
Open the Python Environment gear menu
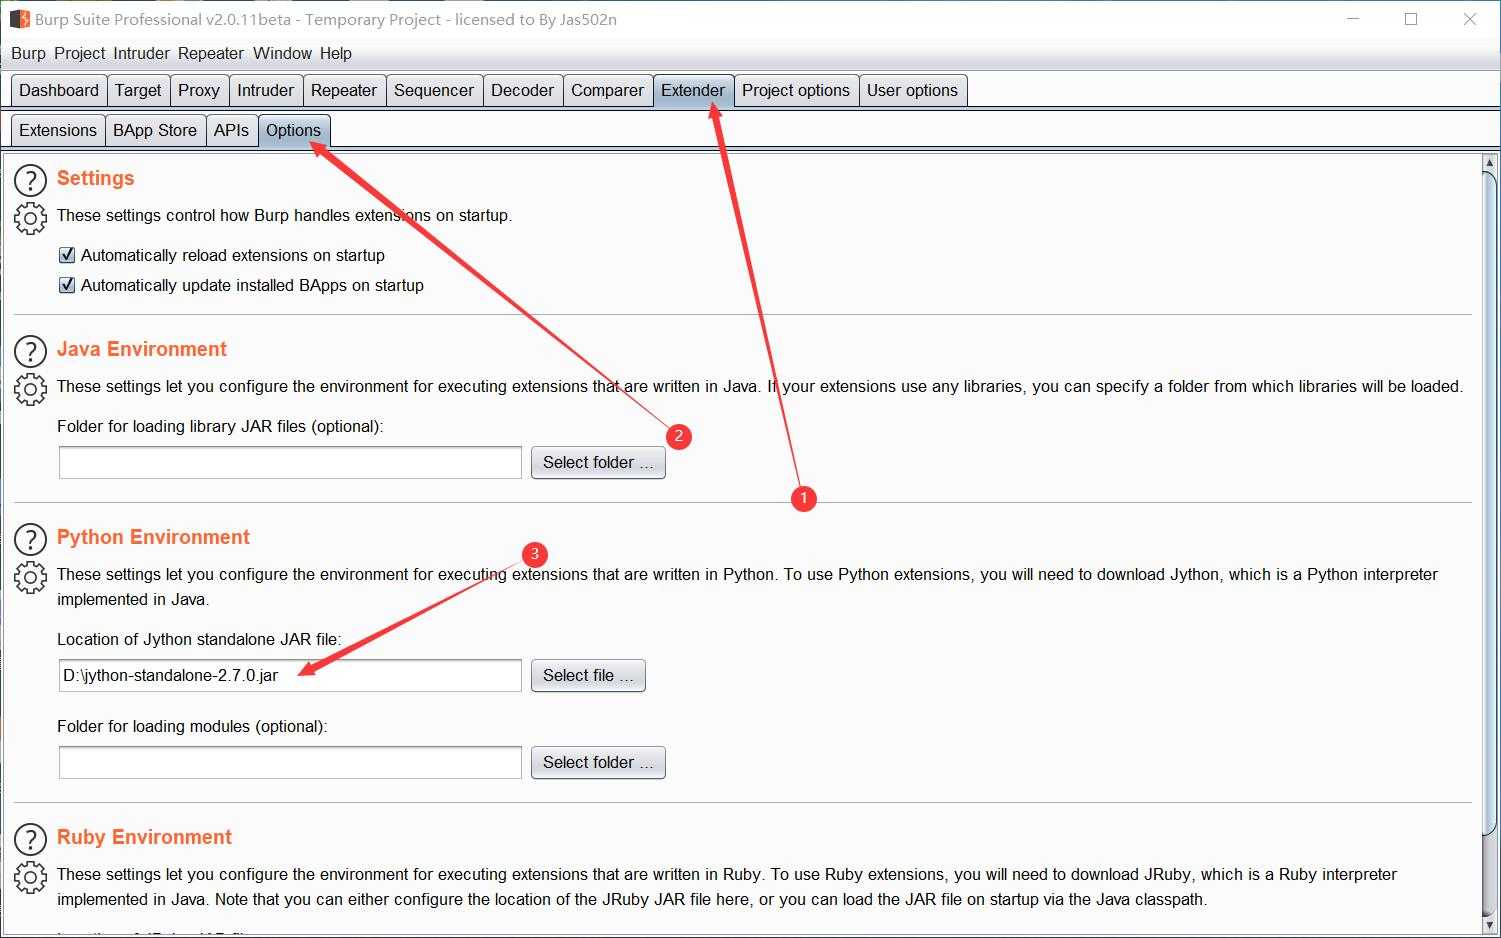tap(31, 576)
